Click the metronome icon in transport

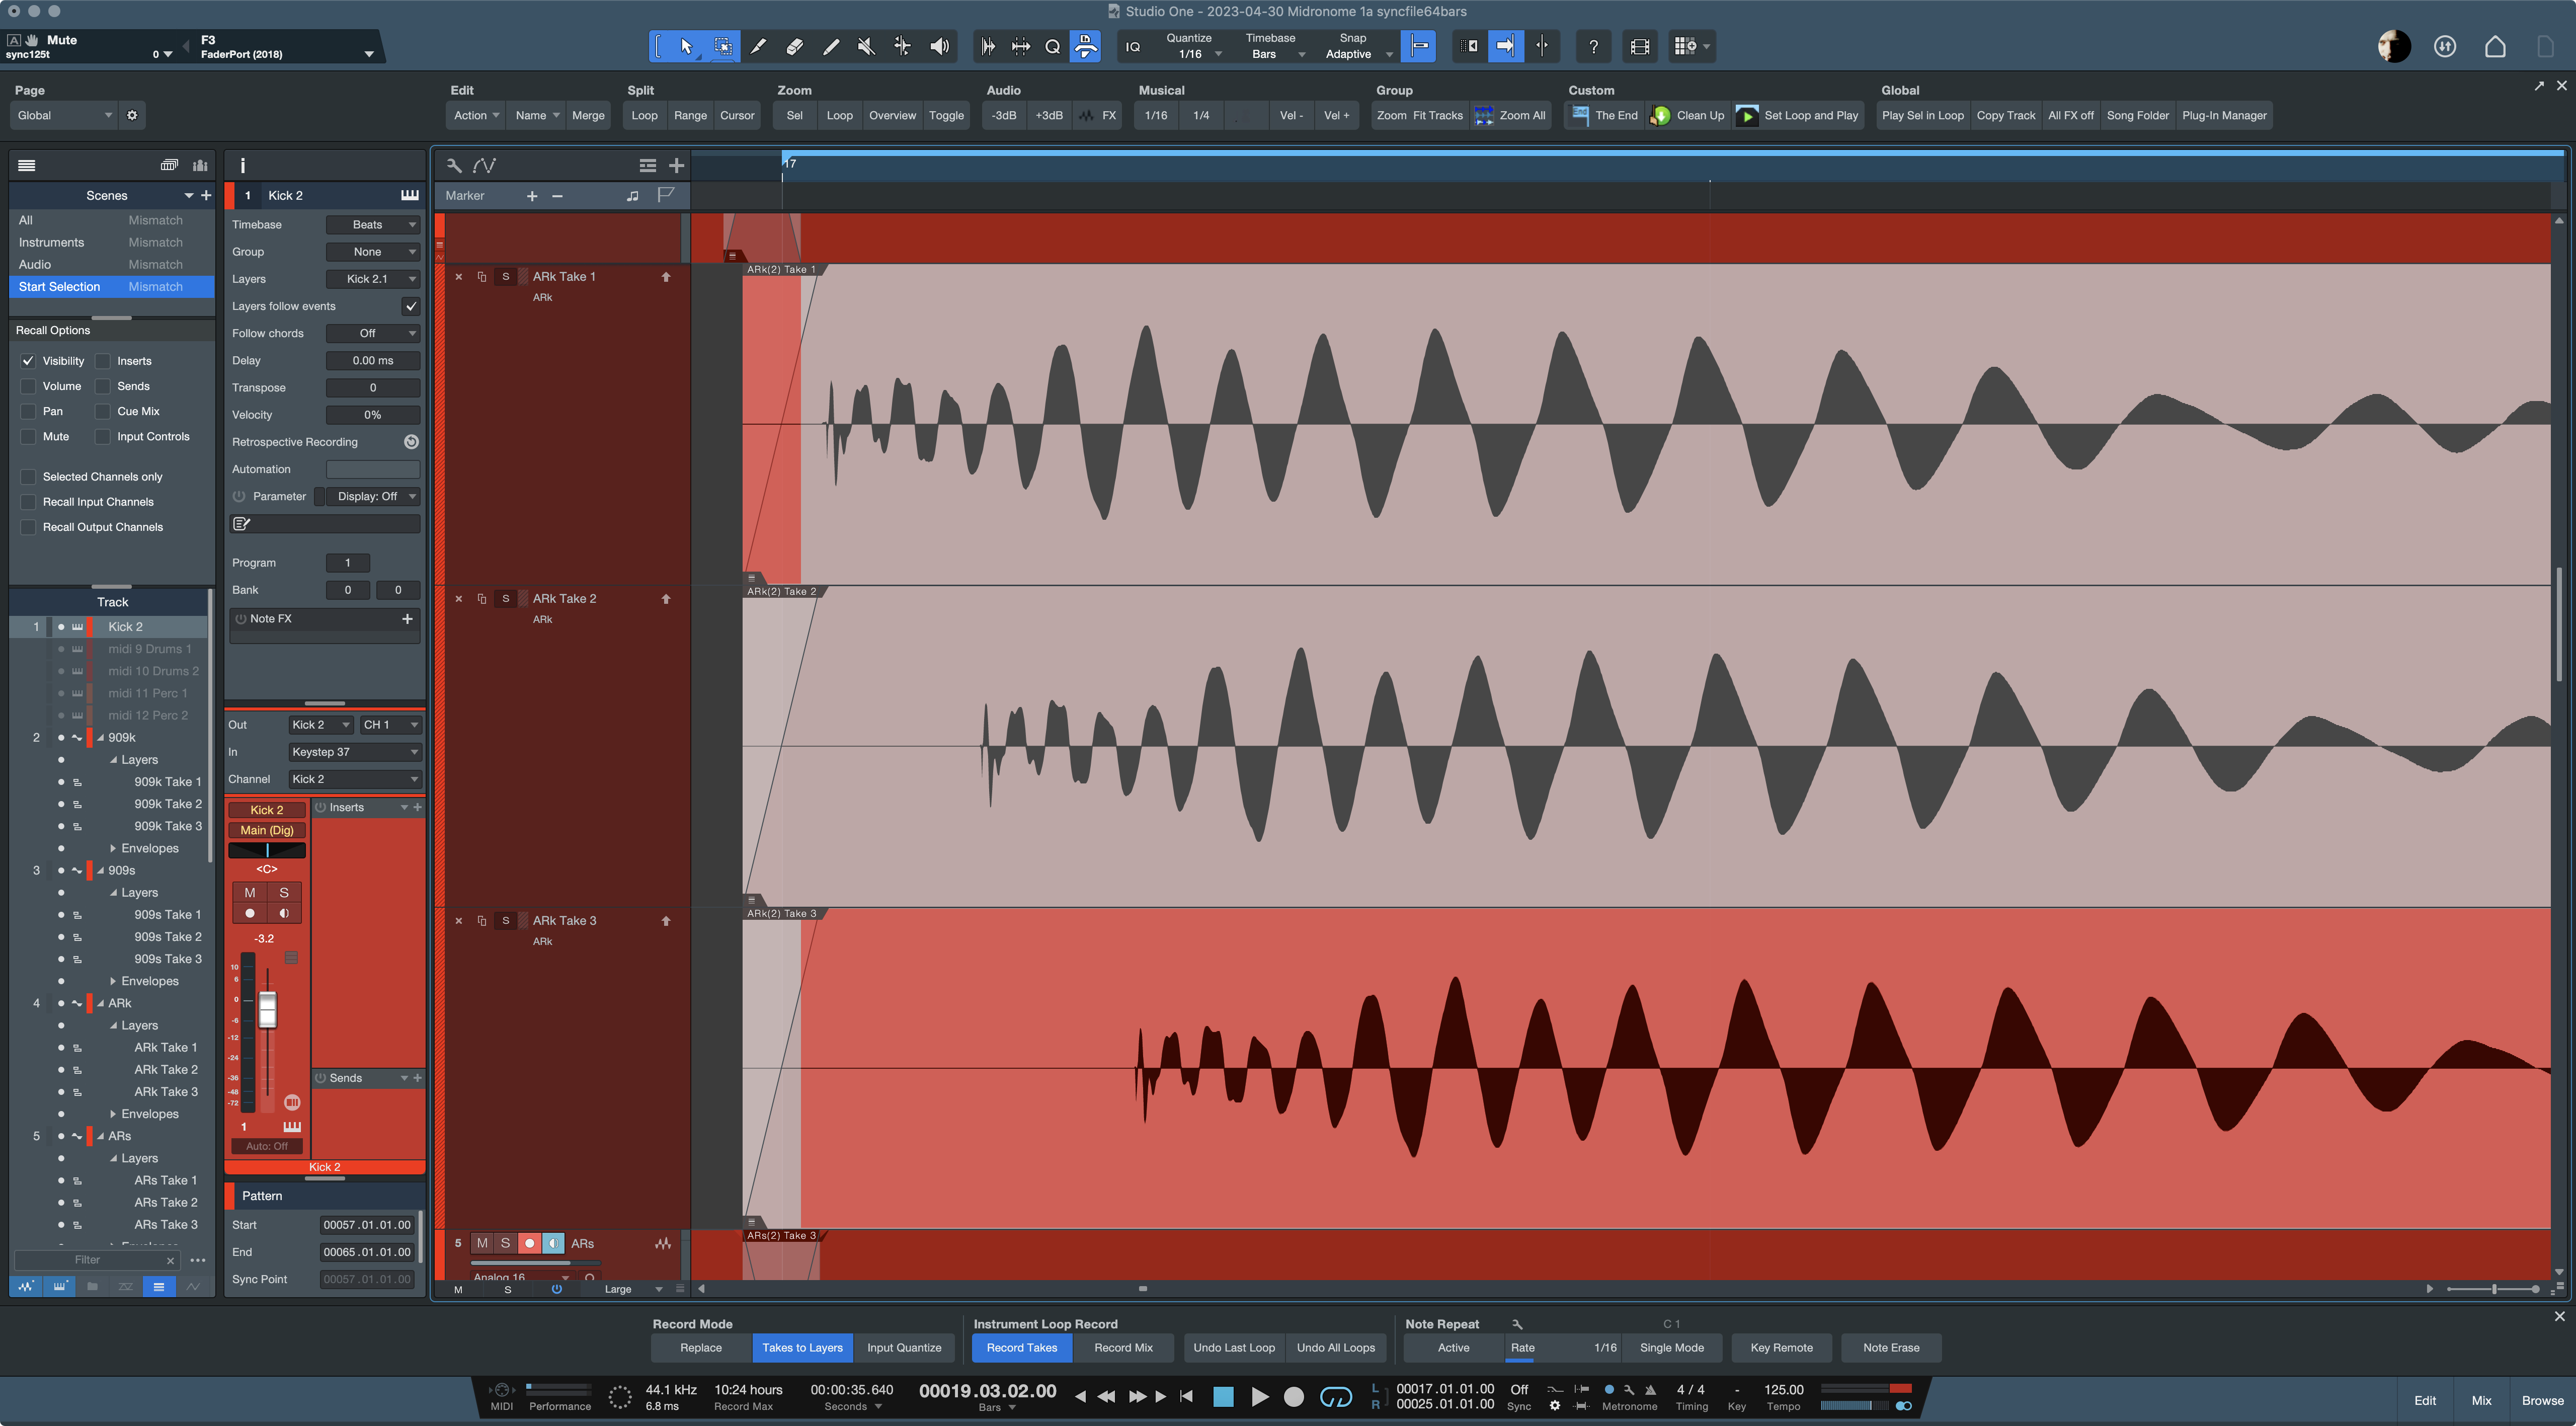[x=1650, y=1389]
